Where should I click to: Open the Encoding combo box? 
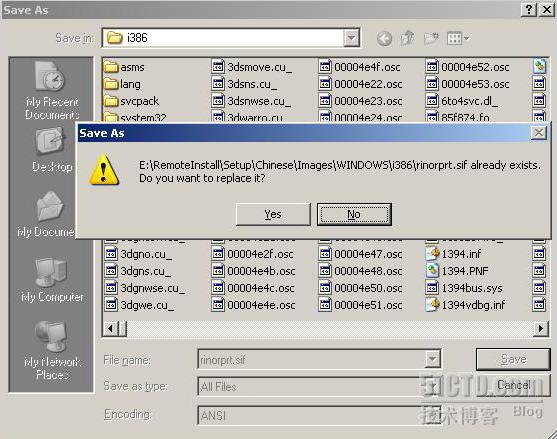319,415
